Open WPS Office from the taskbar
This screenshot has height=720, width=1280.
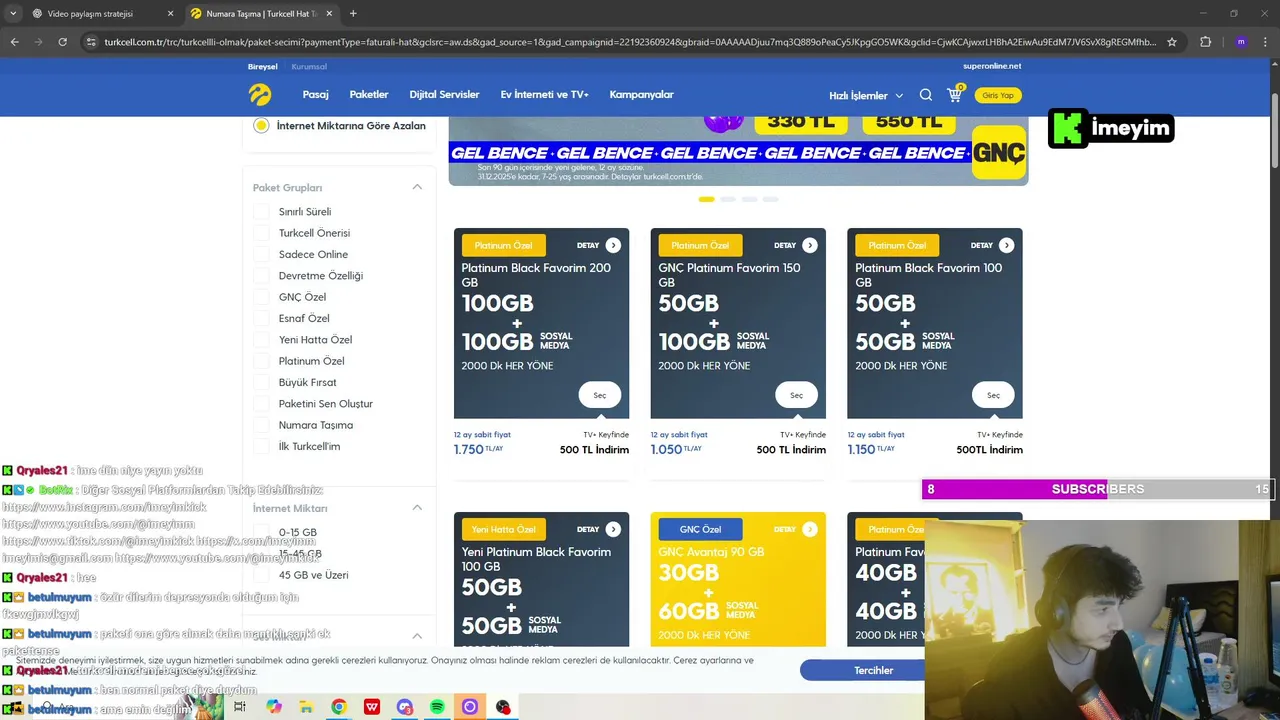point(372,707)
